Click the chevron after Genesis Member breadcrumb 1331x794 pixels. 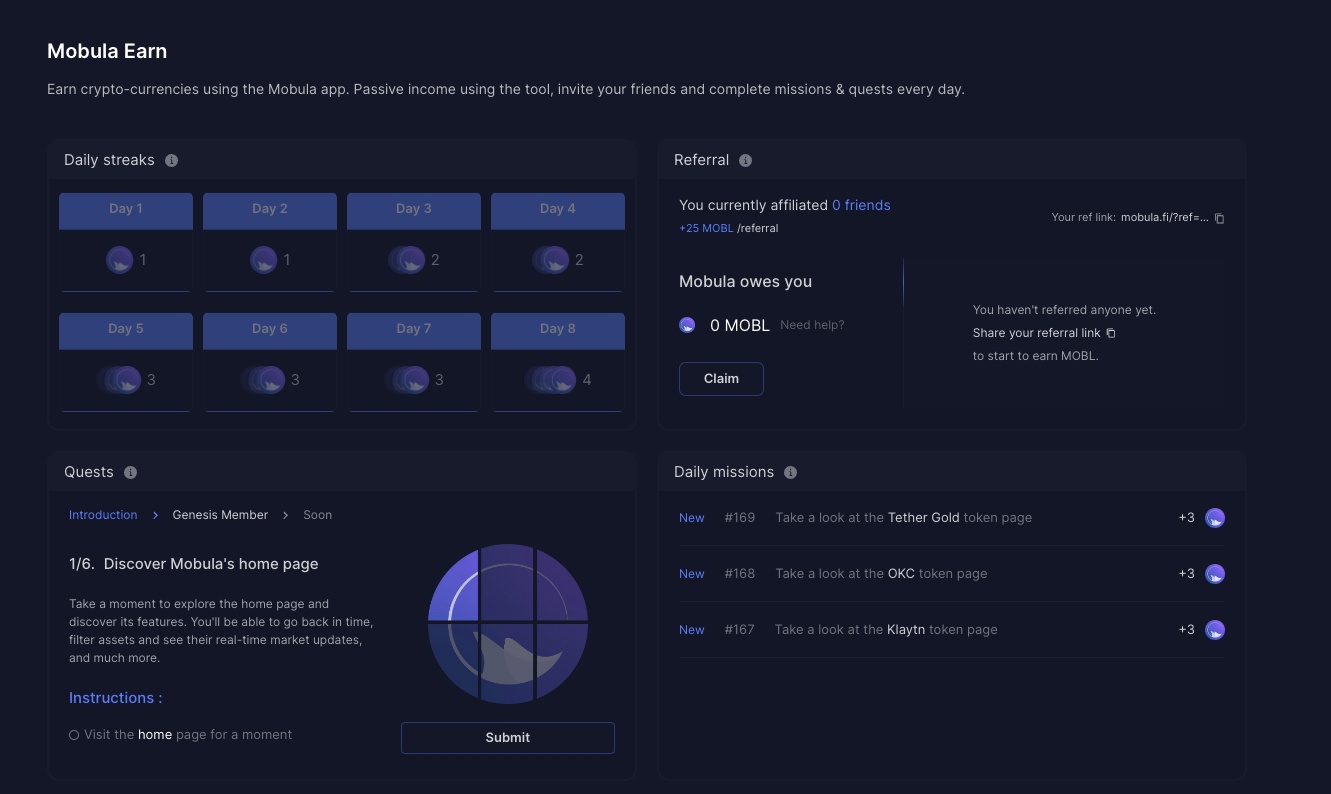[285, 515]
